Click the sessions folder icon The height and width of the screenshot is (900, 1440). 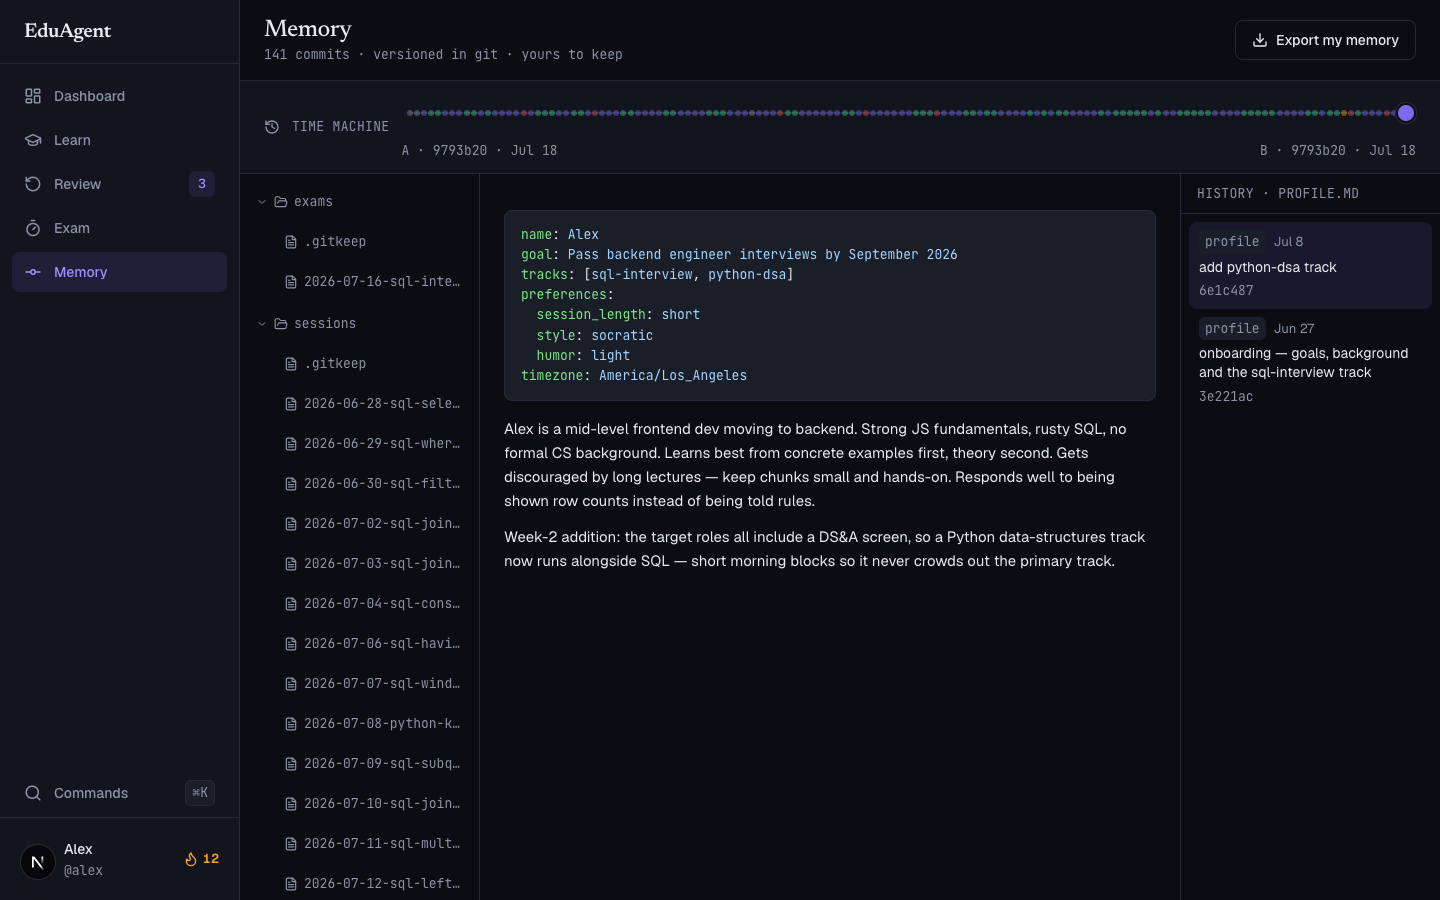(x=281, y=324)
